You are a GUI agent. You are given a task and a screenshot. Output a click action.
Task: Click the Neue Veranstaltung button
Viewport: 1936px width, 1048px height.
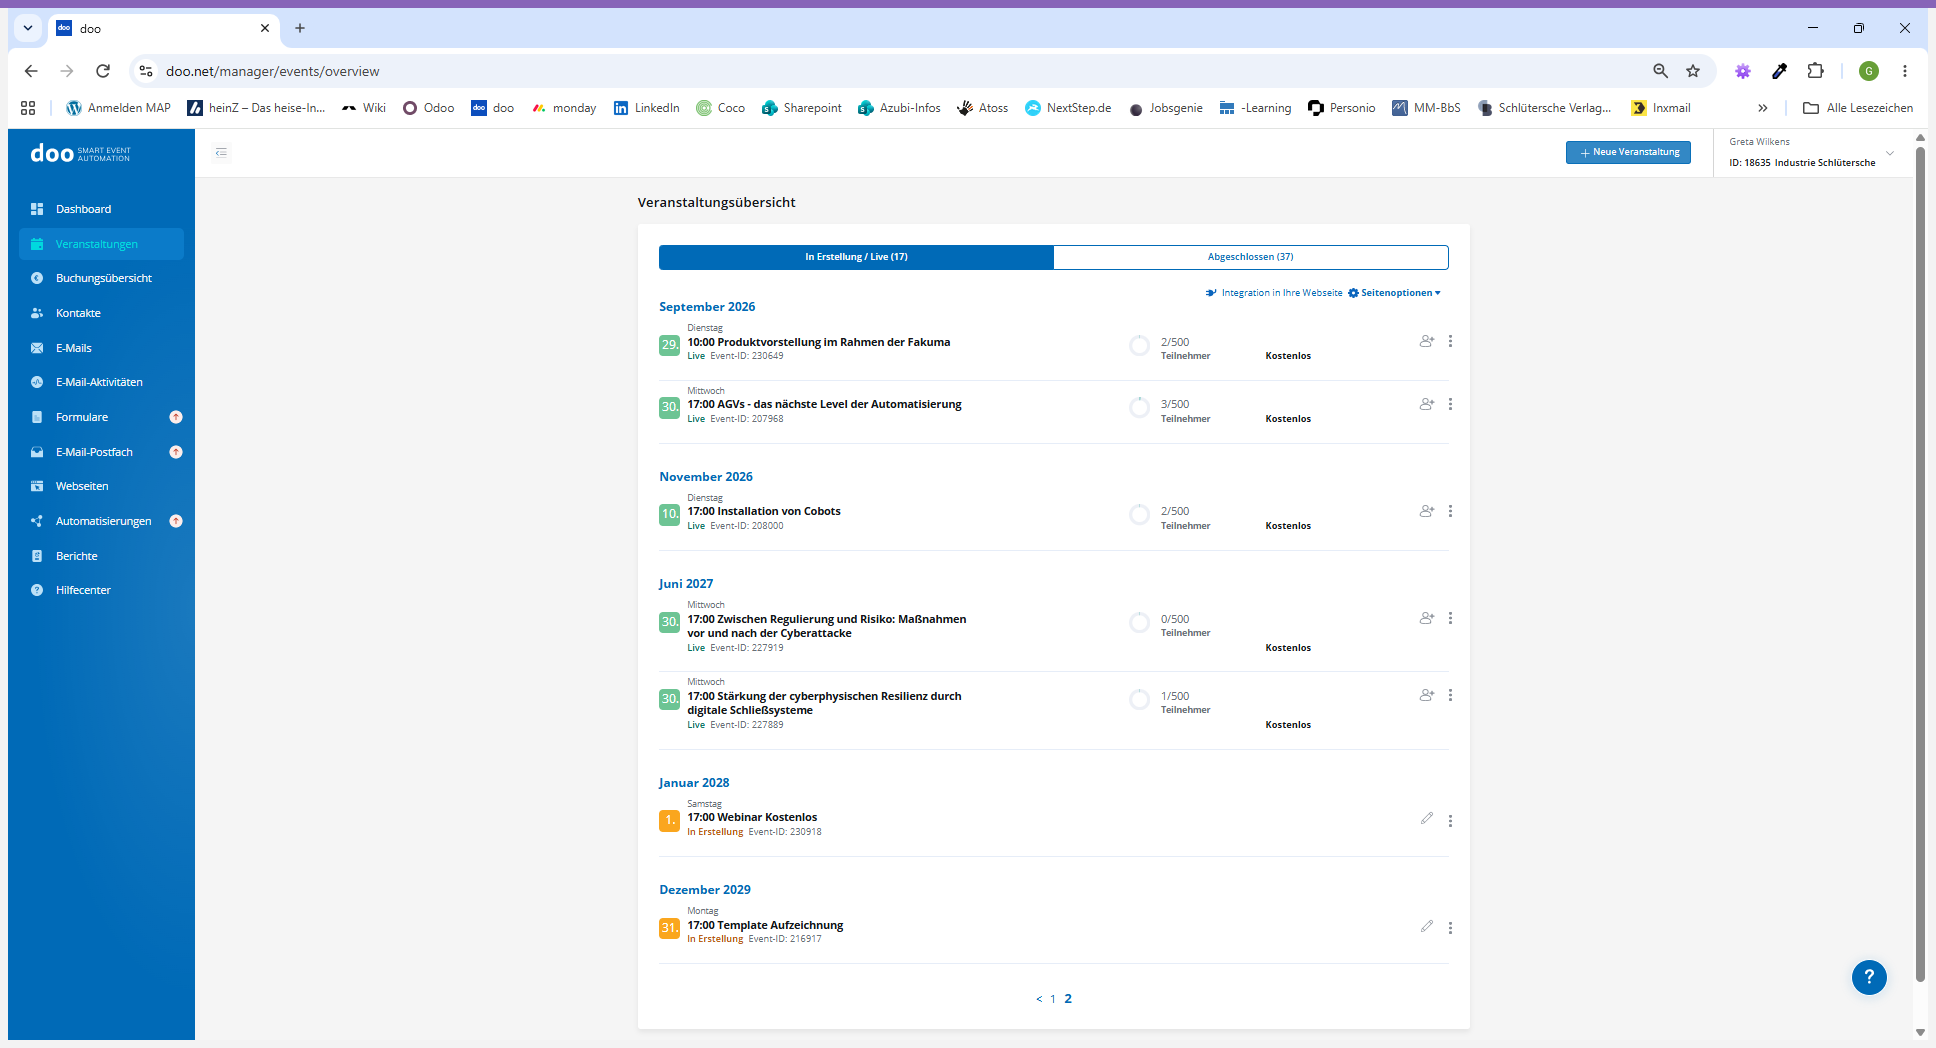click(x=1628, y=152)
